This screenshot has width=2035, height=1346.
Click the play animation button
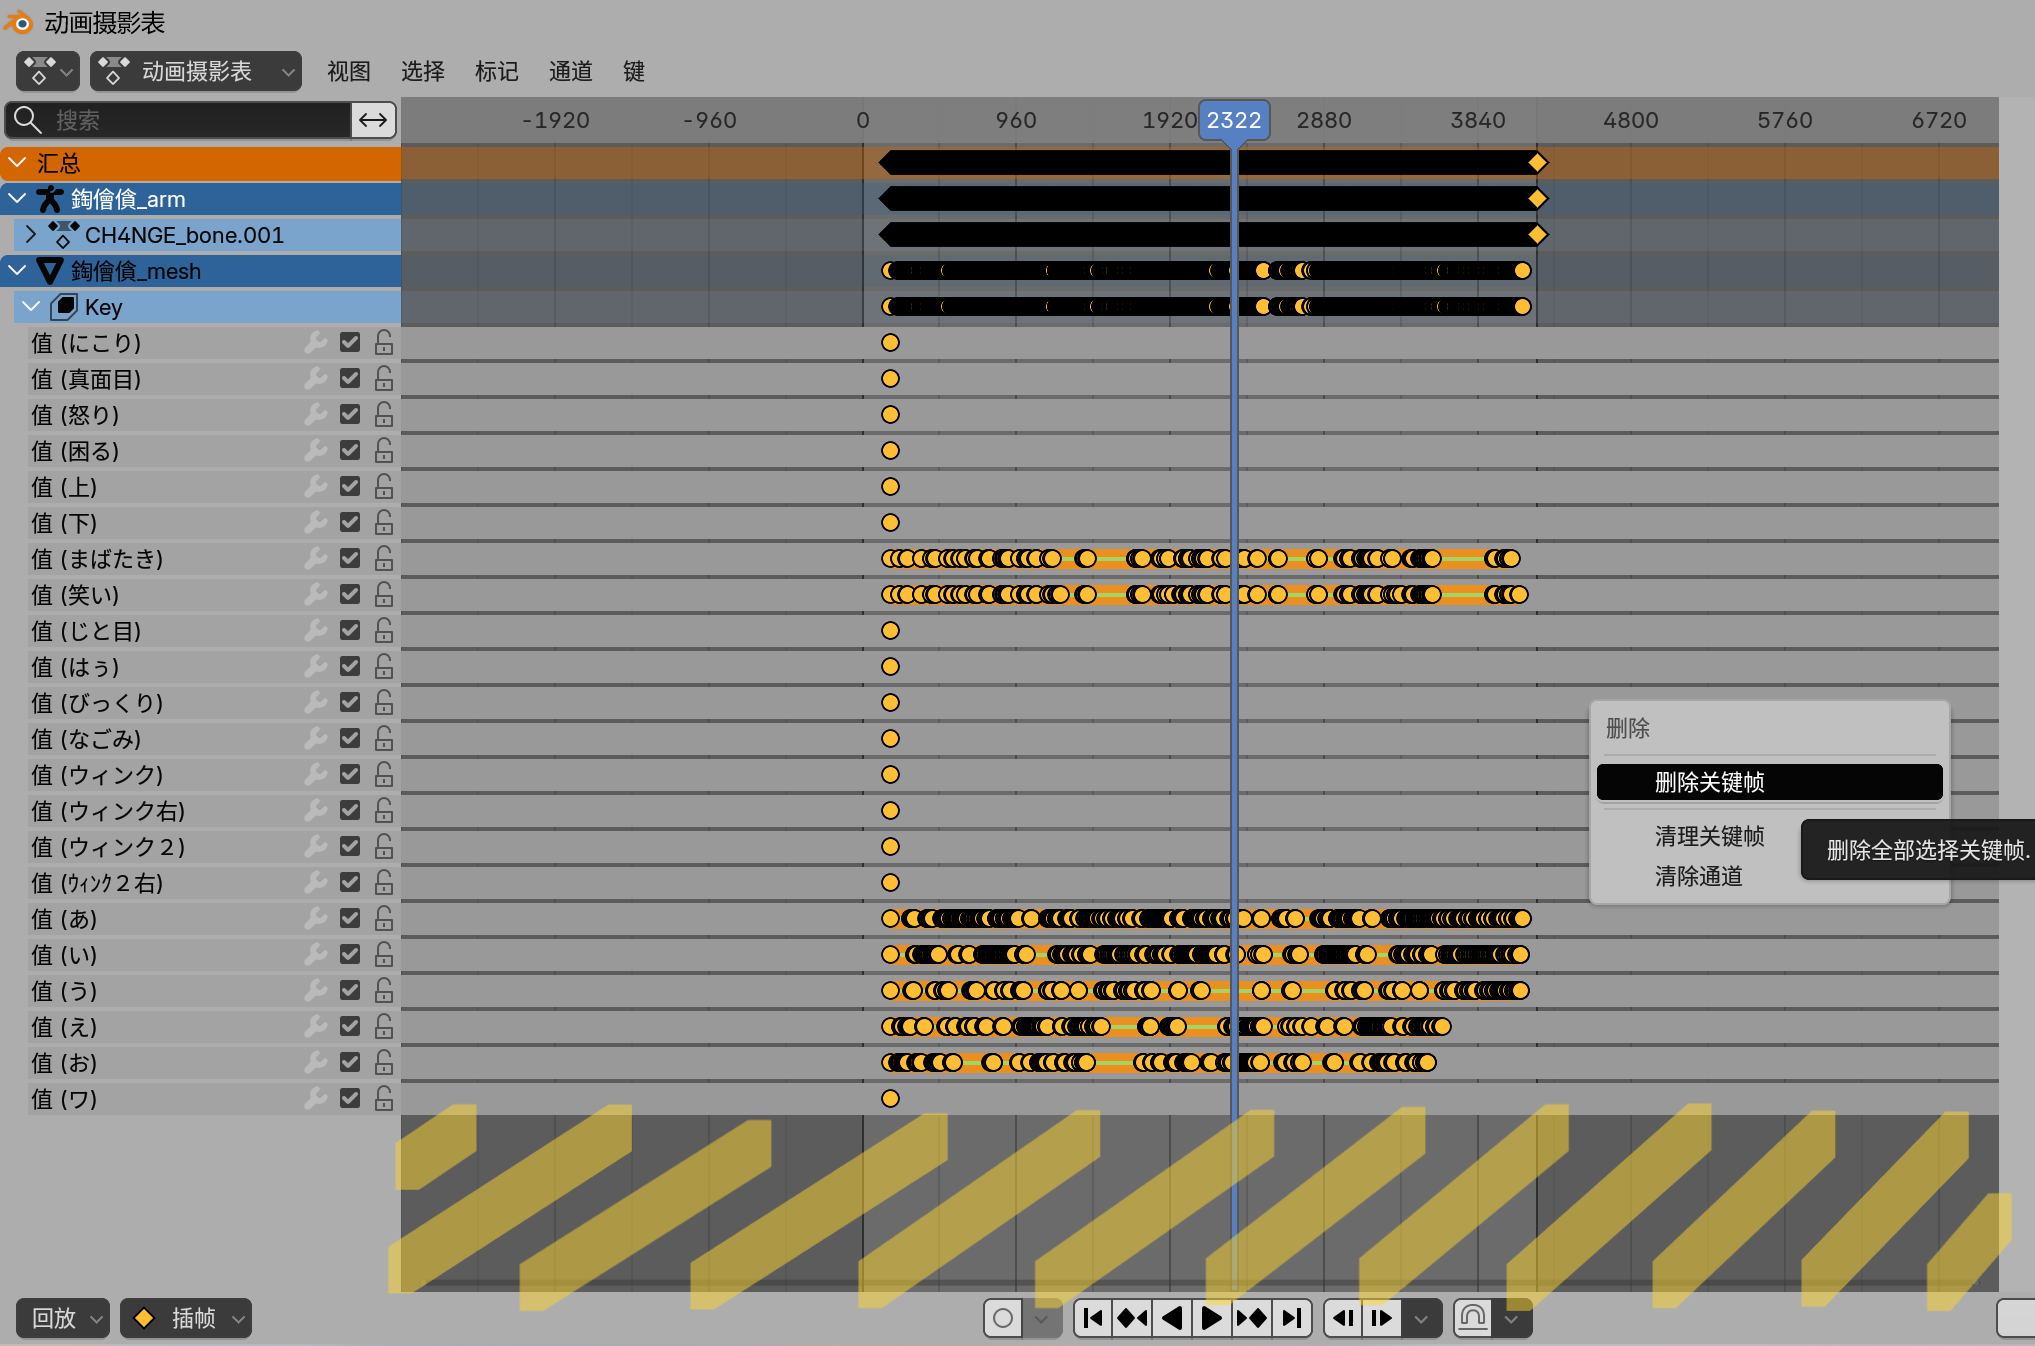pos(1211,1318)
